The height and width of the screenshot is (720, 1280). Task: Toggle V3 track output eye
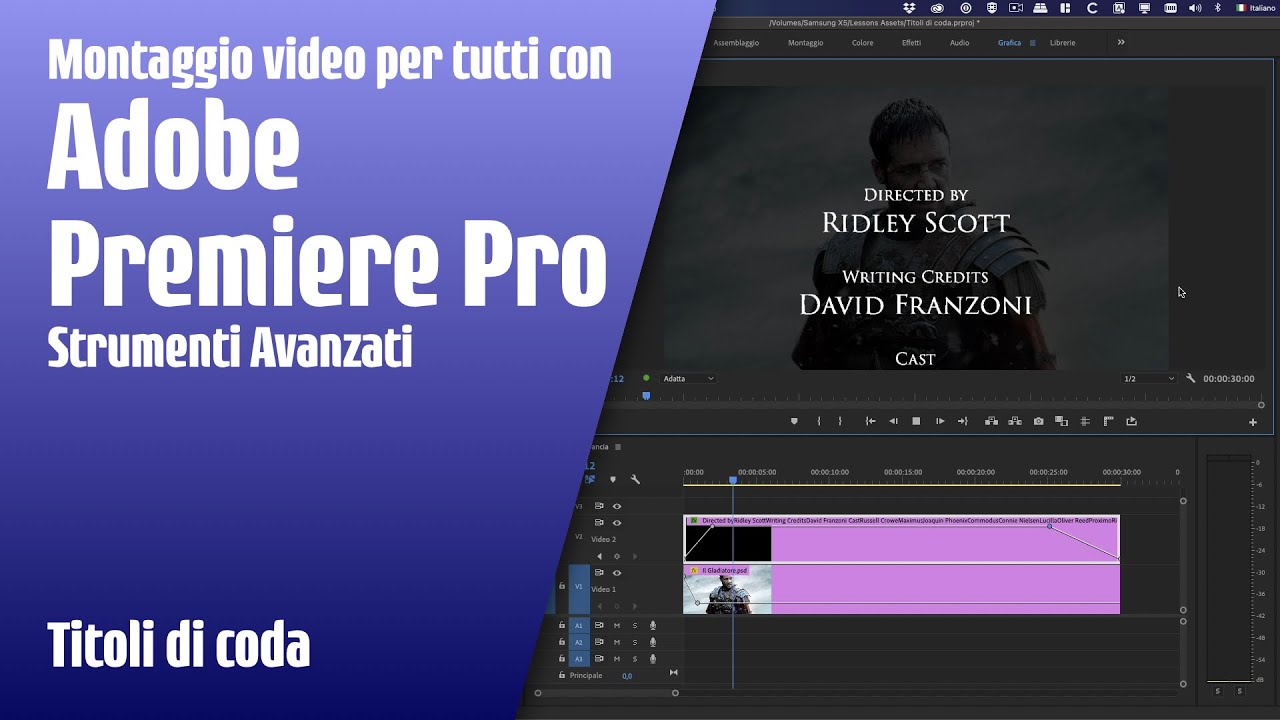[x=617, y=506]
